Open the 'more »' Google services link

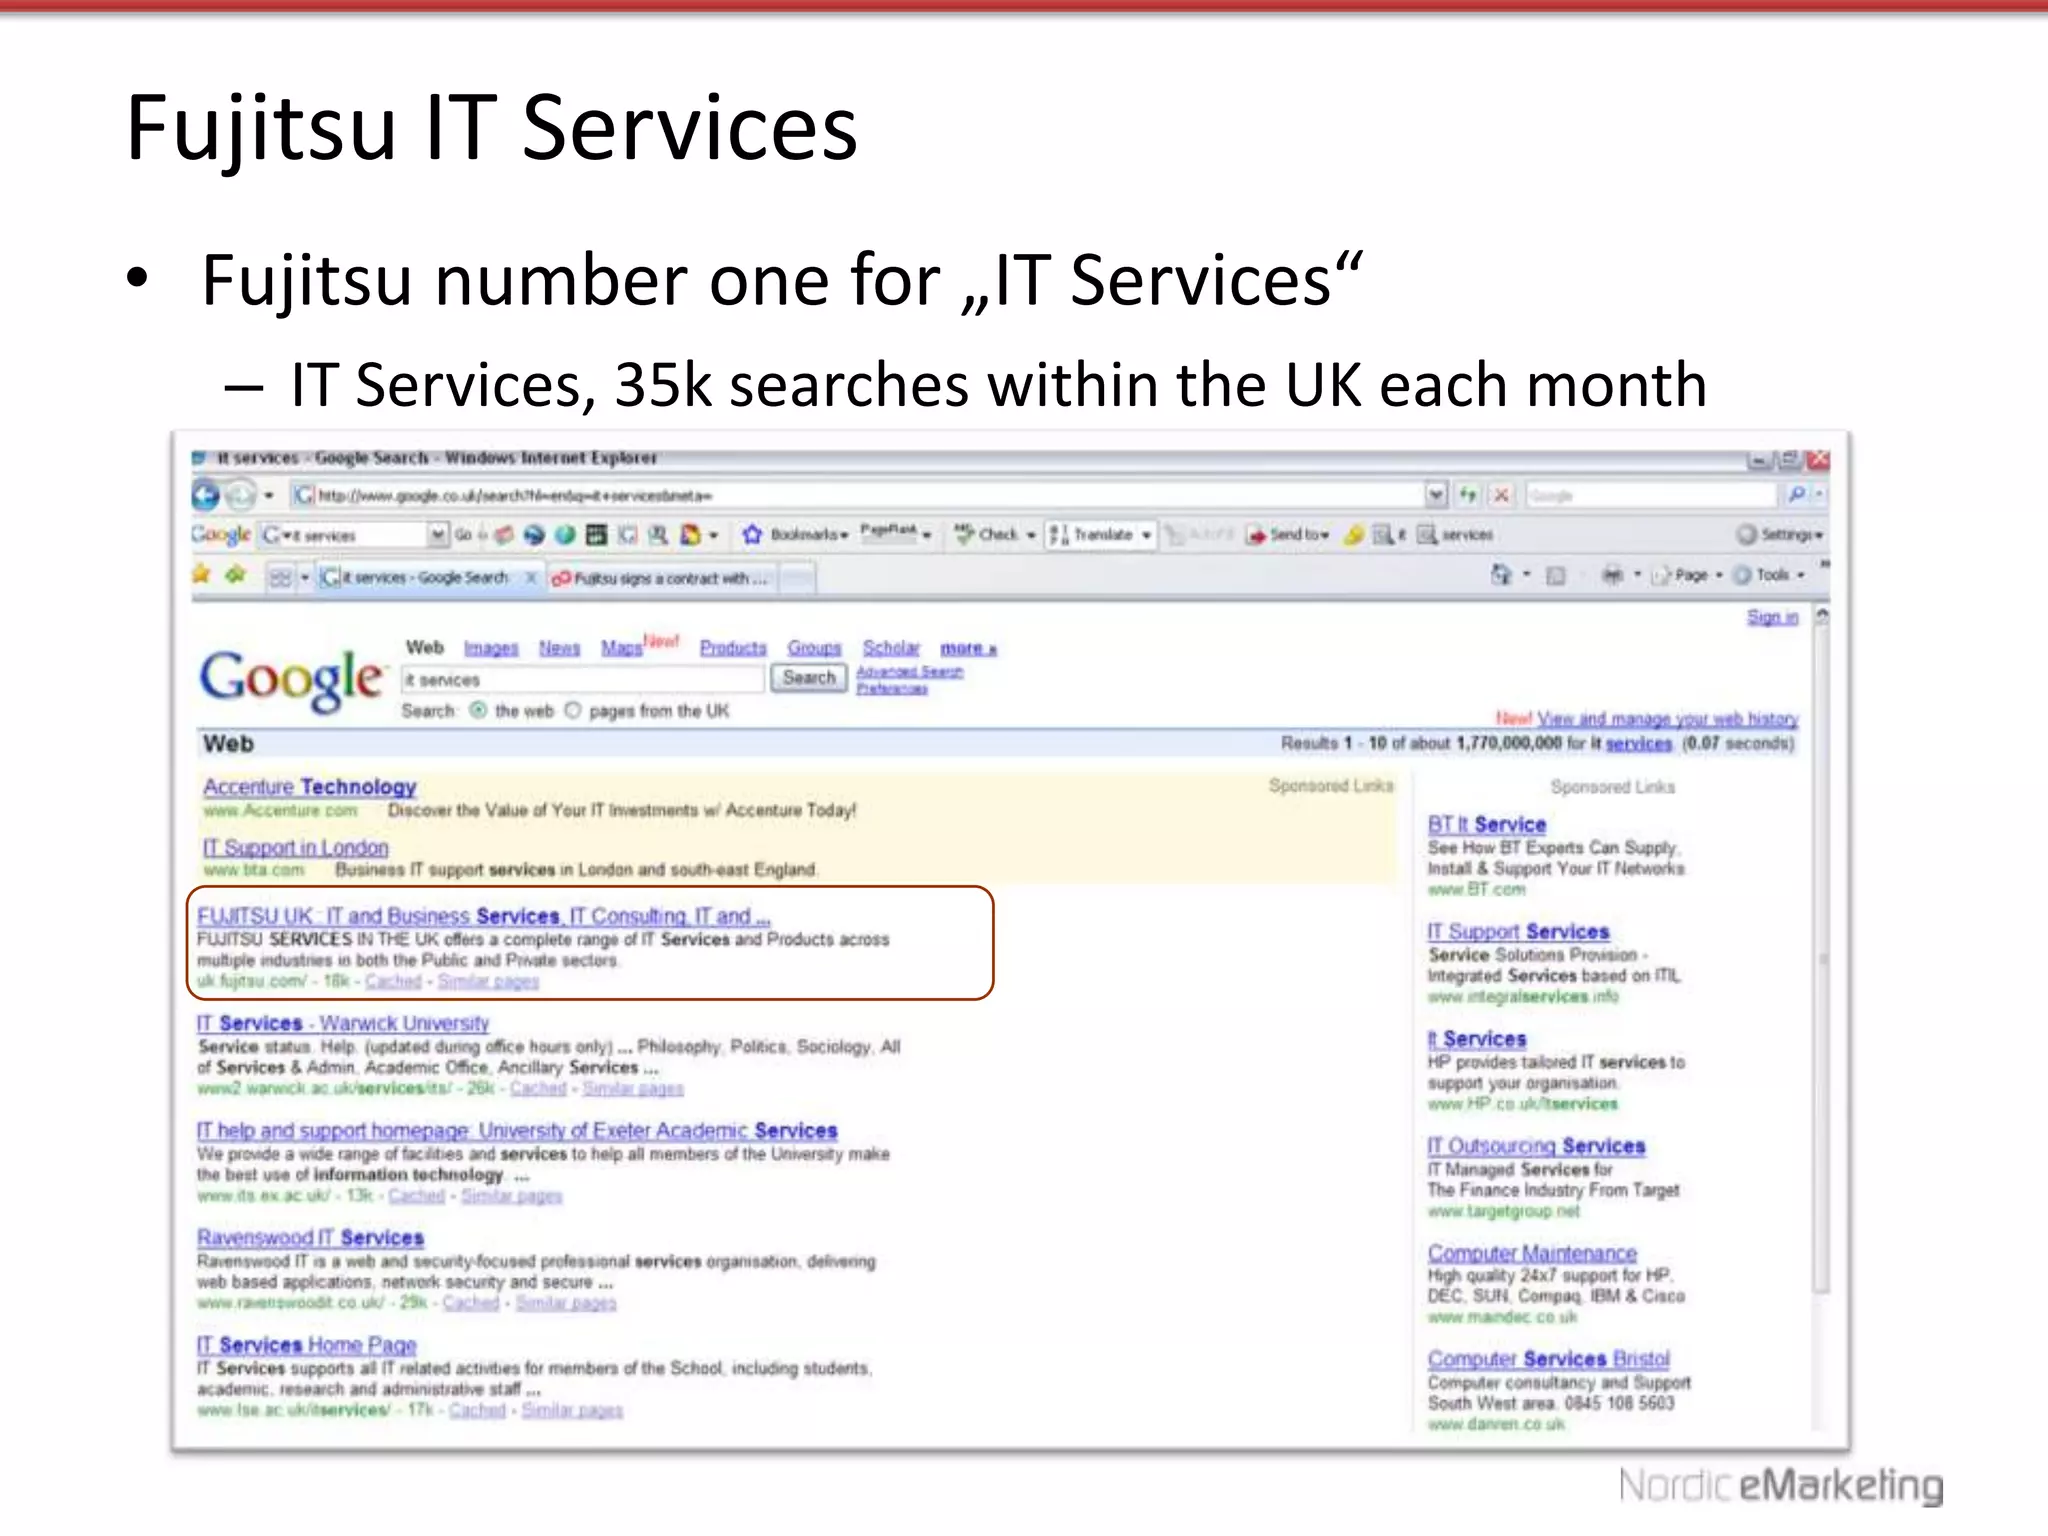tap(968, 648)
